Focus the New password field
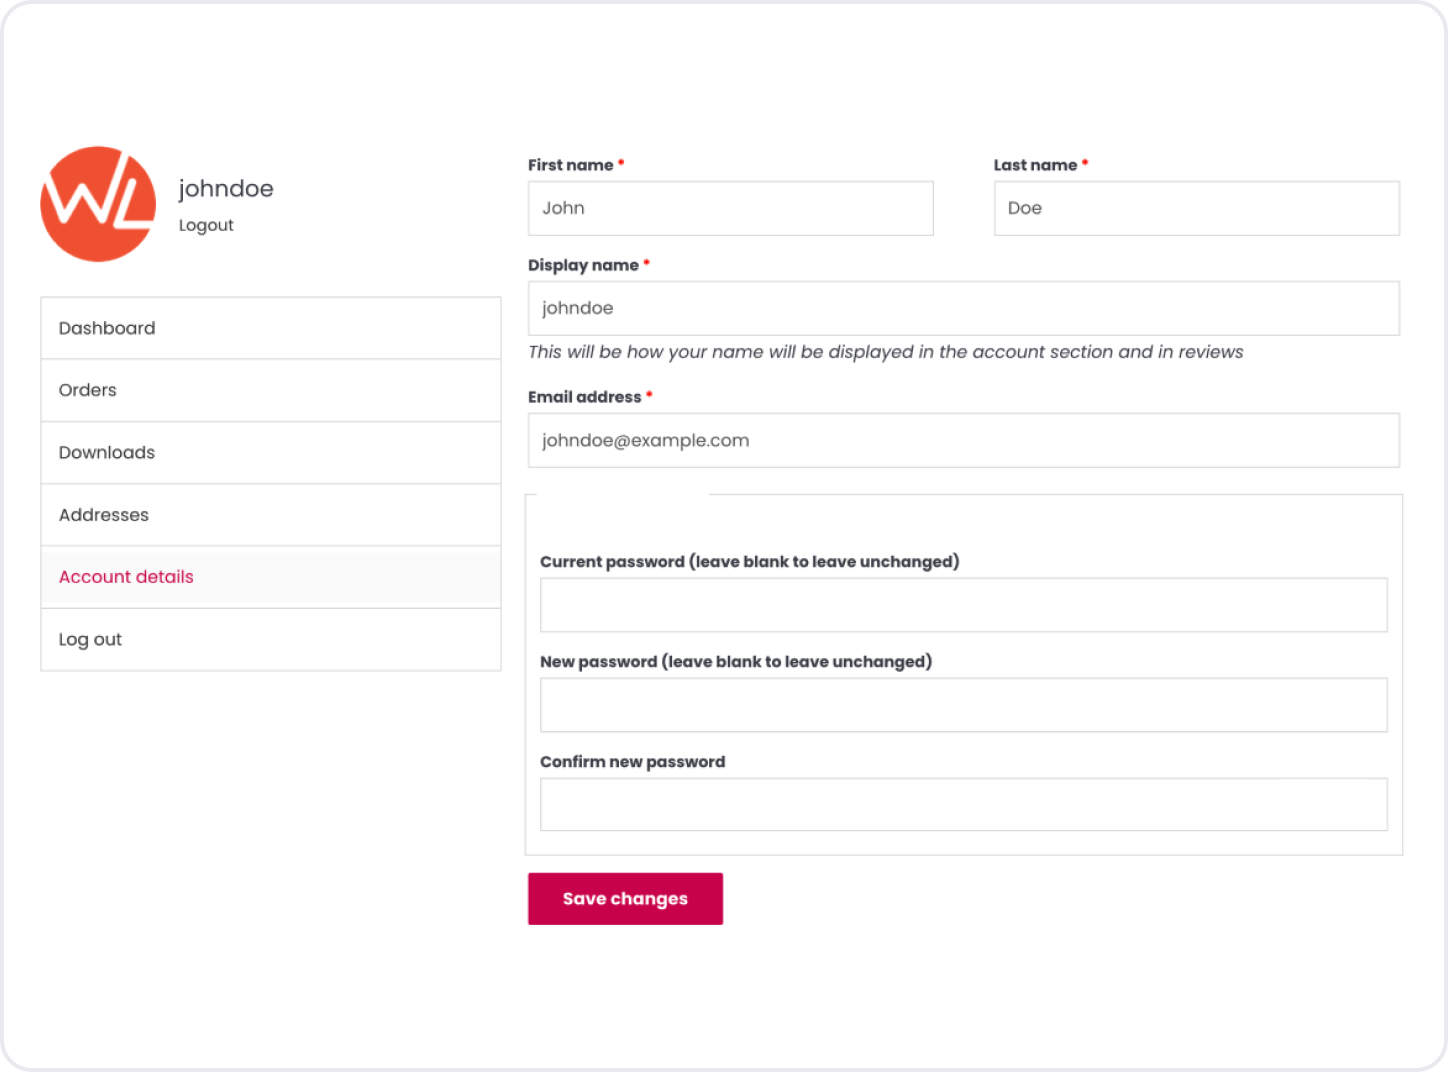 (x=963, y=705)
